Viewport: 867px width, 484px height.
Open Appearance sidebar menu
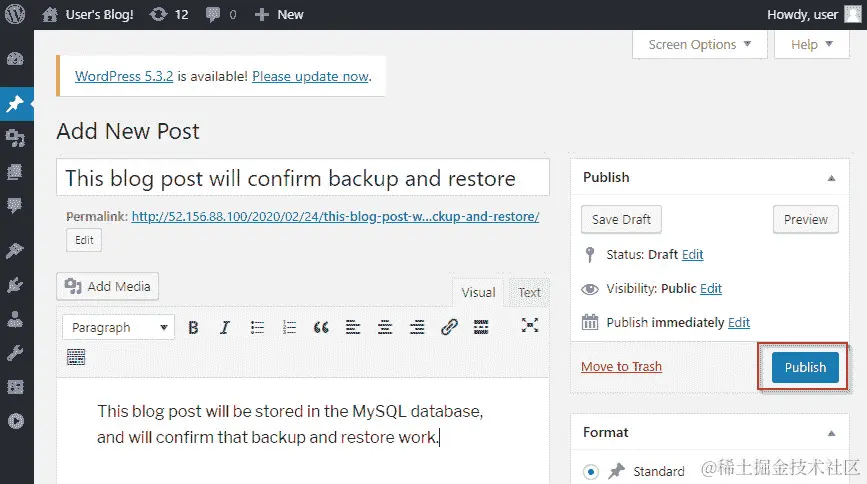[15, 251]
